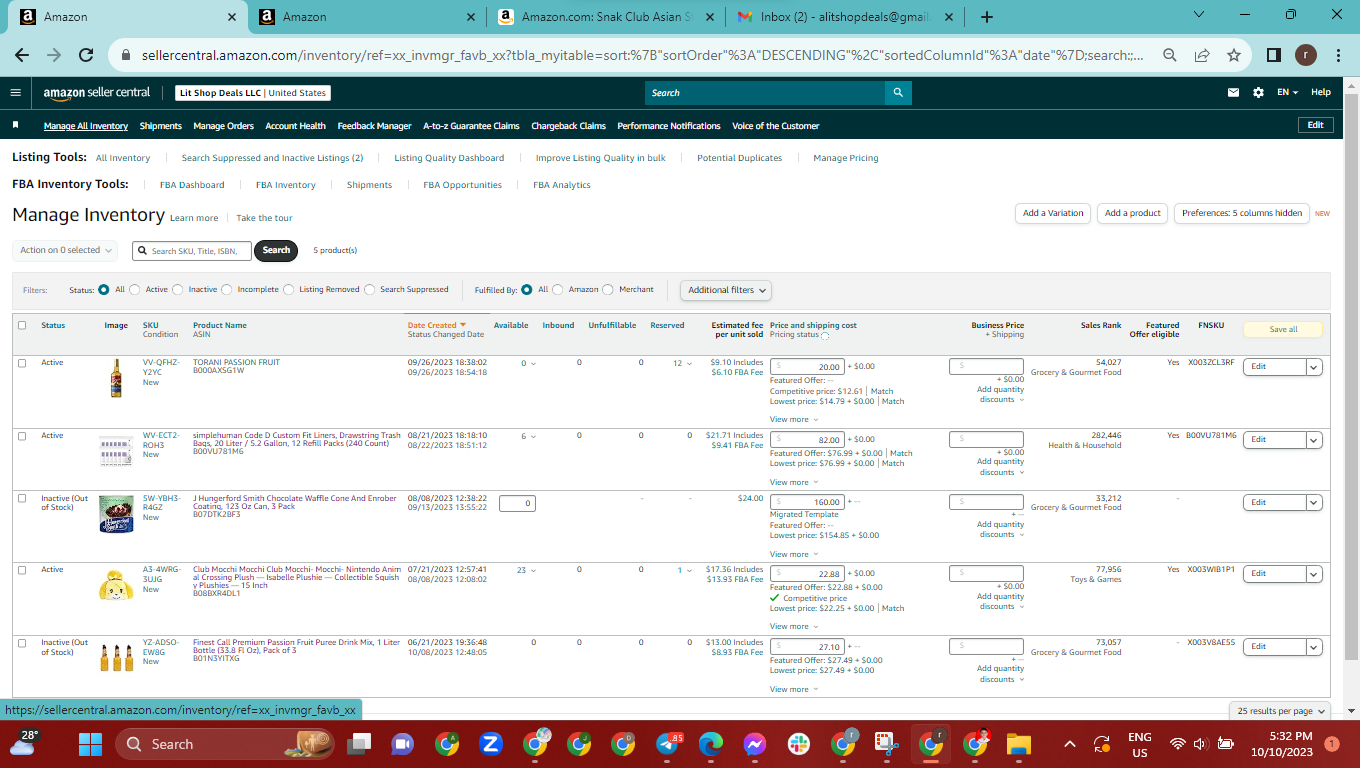Click the Add a Variation button
This screenshot has width=1360, height=768.
tap(1053, 213)
